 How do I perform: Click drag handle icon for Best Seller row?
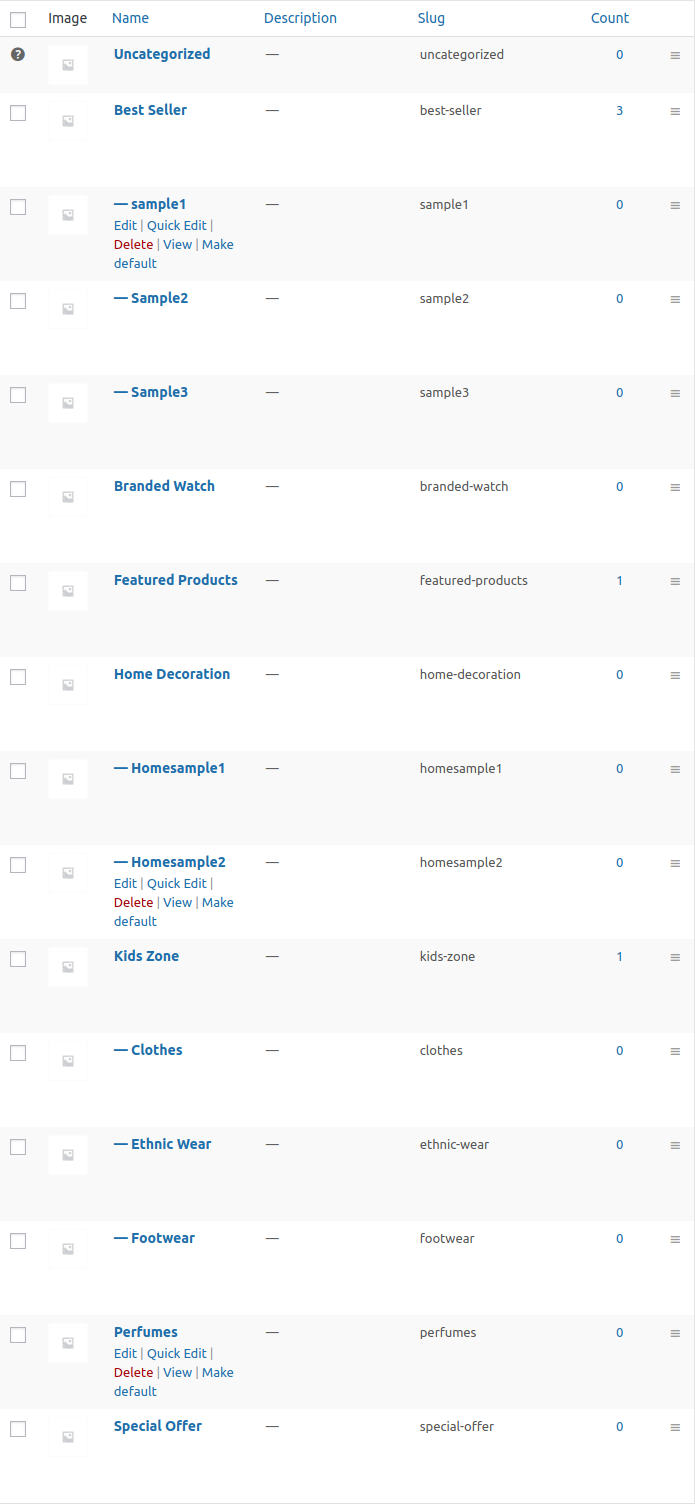(675, 111)
